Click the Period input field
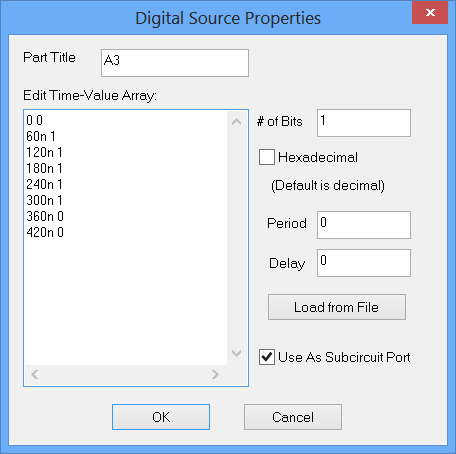 [364, 225]
